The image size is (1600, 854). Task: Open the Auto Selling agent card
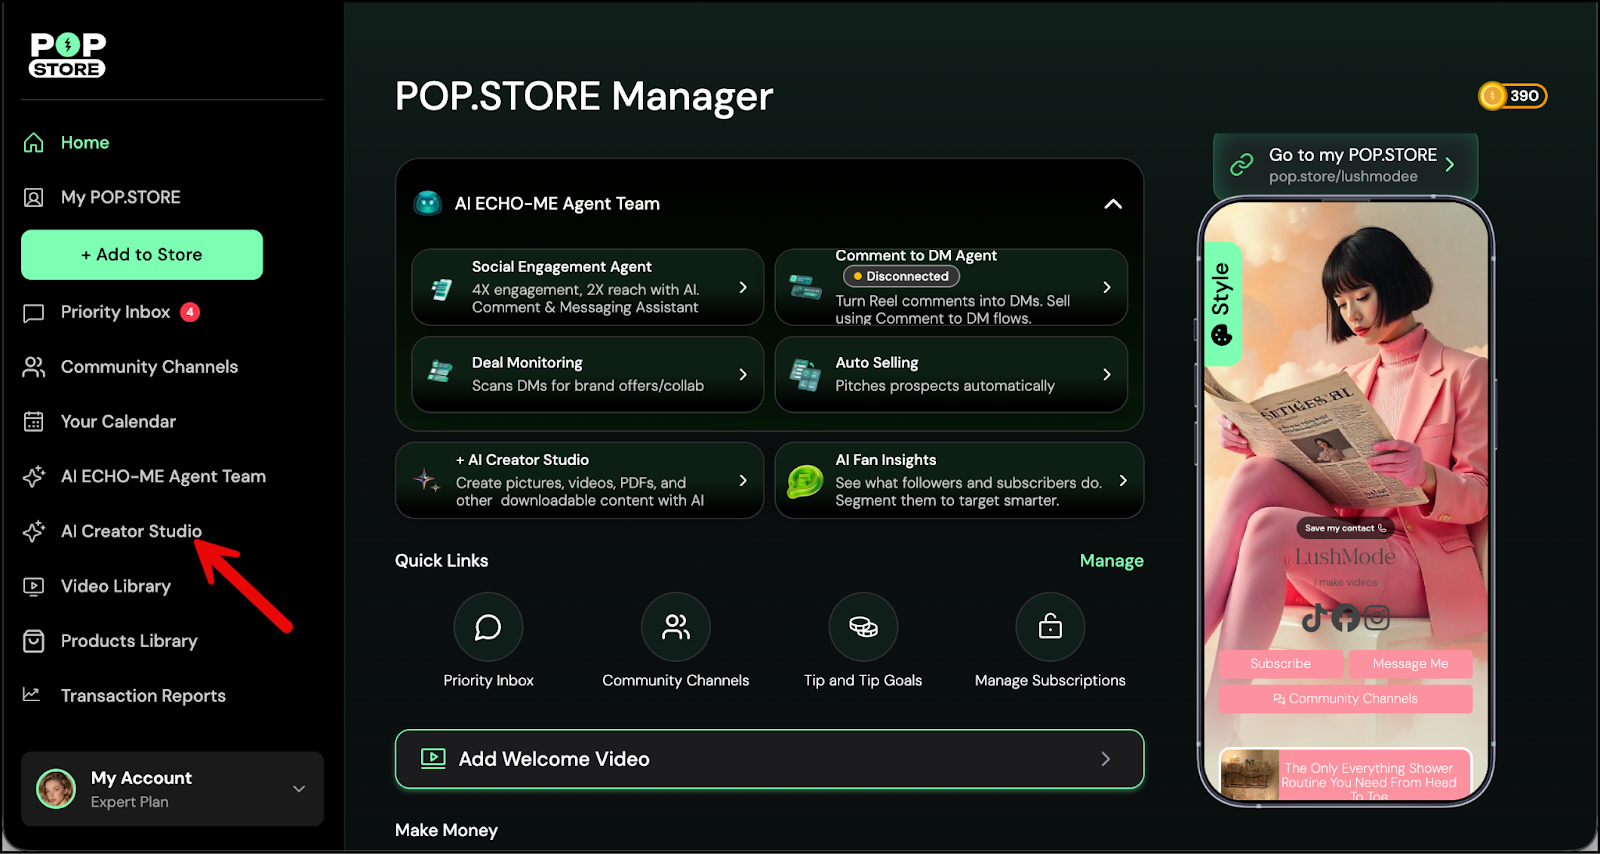point(950,374)
